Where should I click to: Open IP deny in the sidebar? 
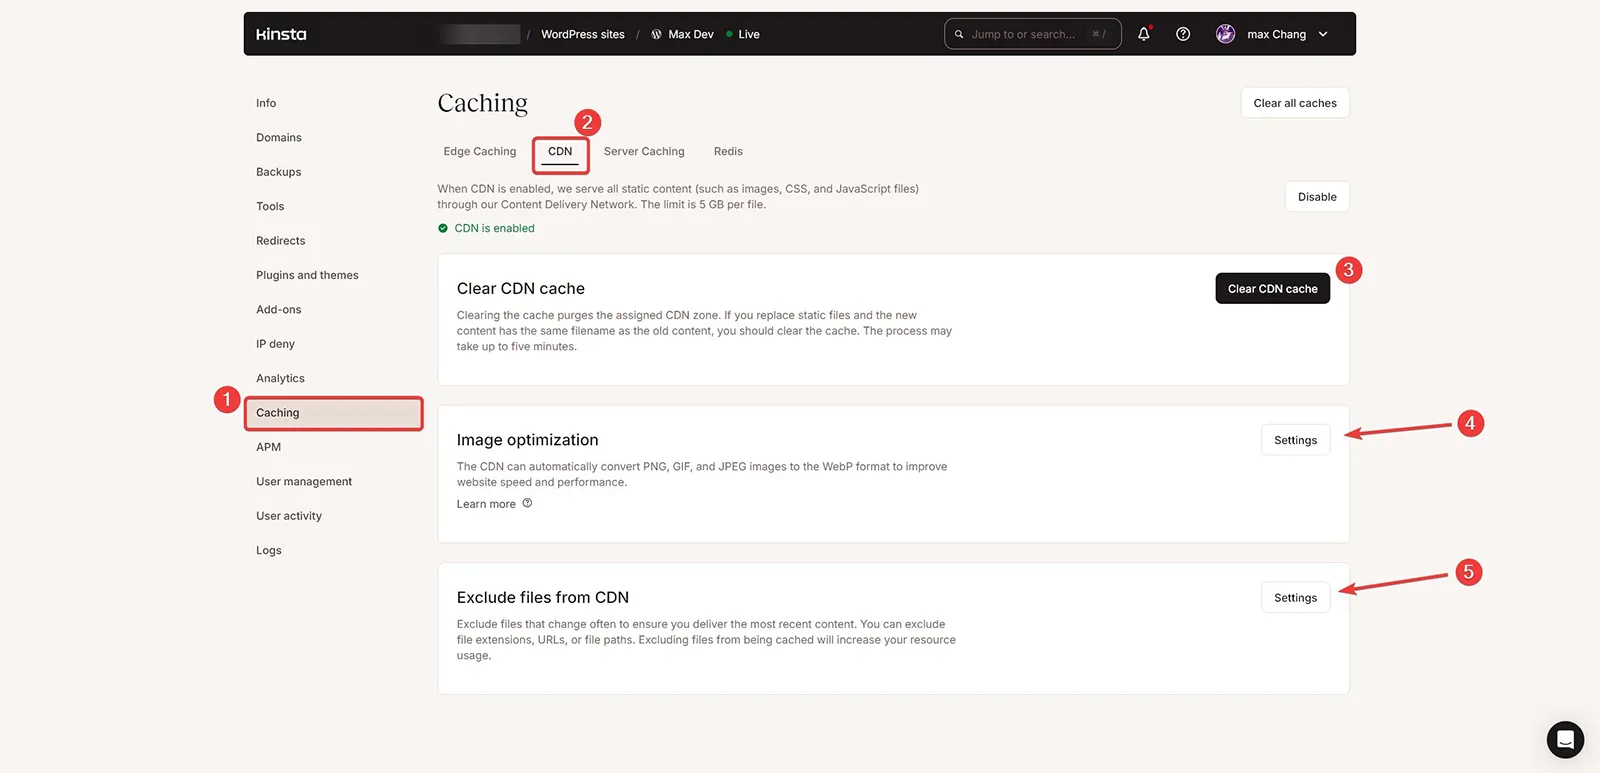[275, 344]
